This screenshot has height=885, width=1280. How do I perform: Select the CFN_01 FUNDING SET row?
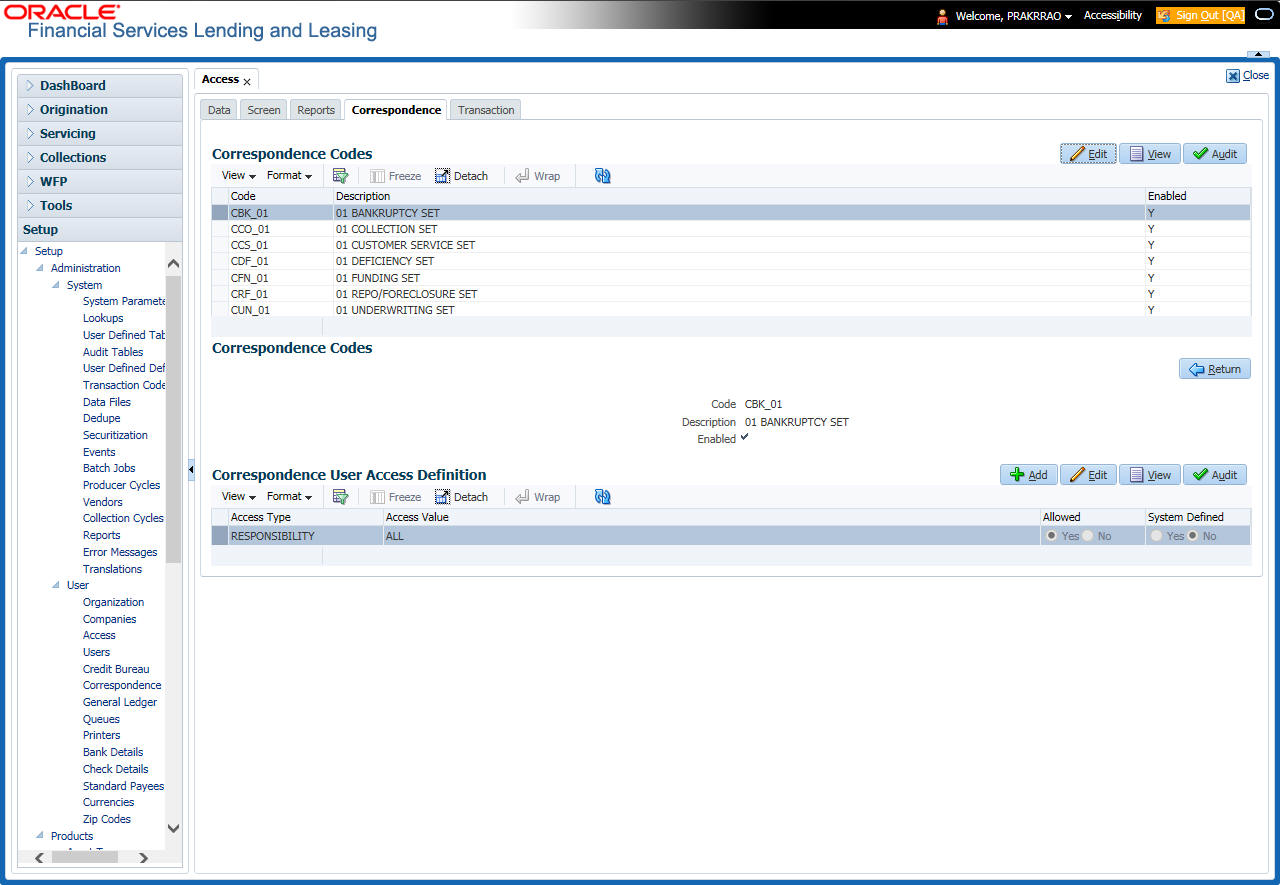(731, 278)
